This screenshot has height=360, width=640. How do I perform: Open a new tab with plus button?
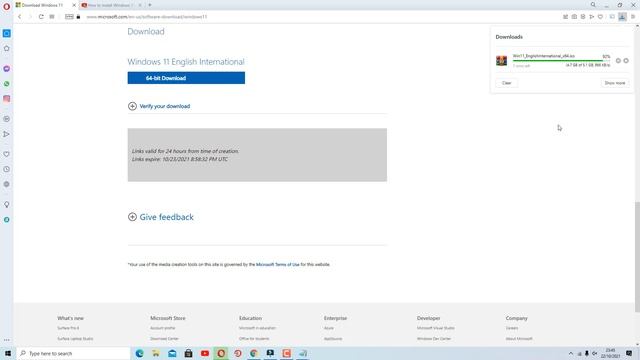tap(150, 5)
